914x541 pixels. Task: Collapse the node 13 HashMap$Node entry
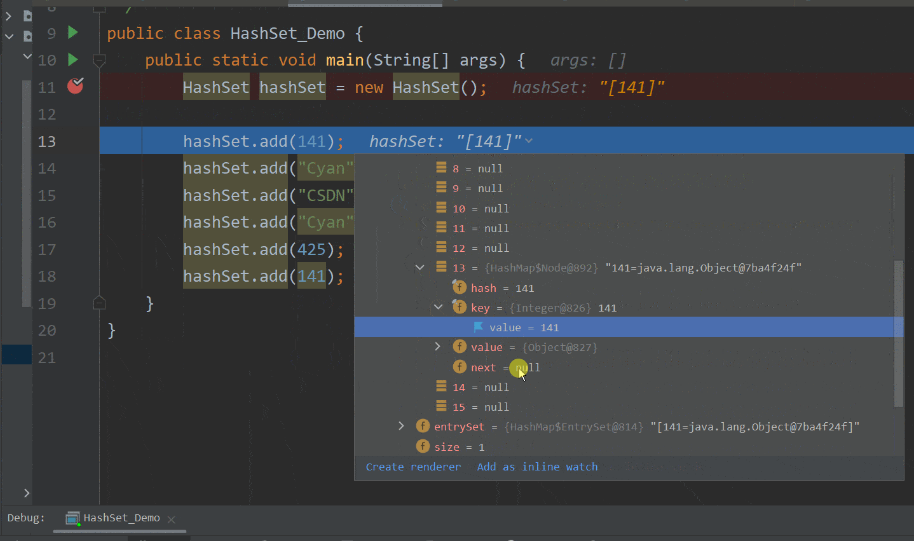420,268
